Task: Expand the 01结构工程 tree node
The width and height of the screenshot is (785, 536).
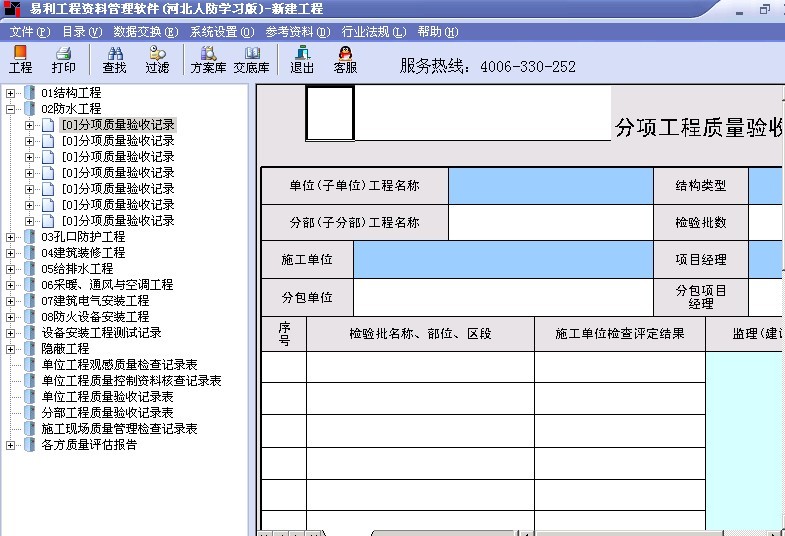Action: tap(11, 93)
